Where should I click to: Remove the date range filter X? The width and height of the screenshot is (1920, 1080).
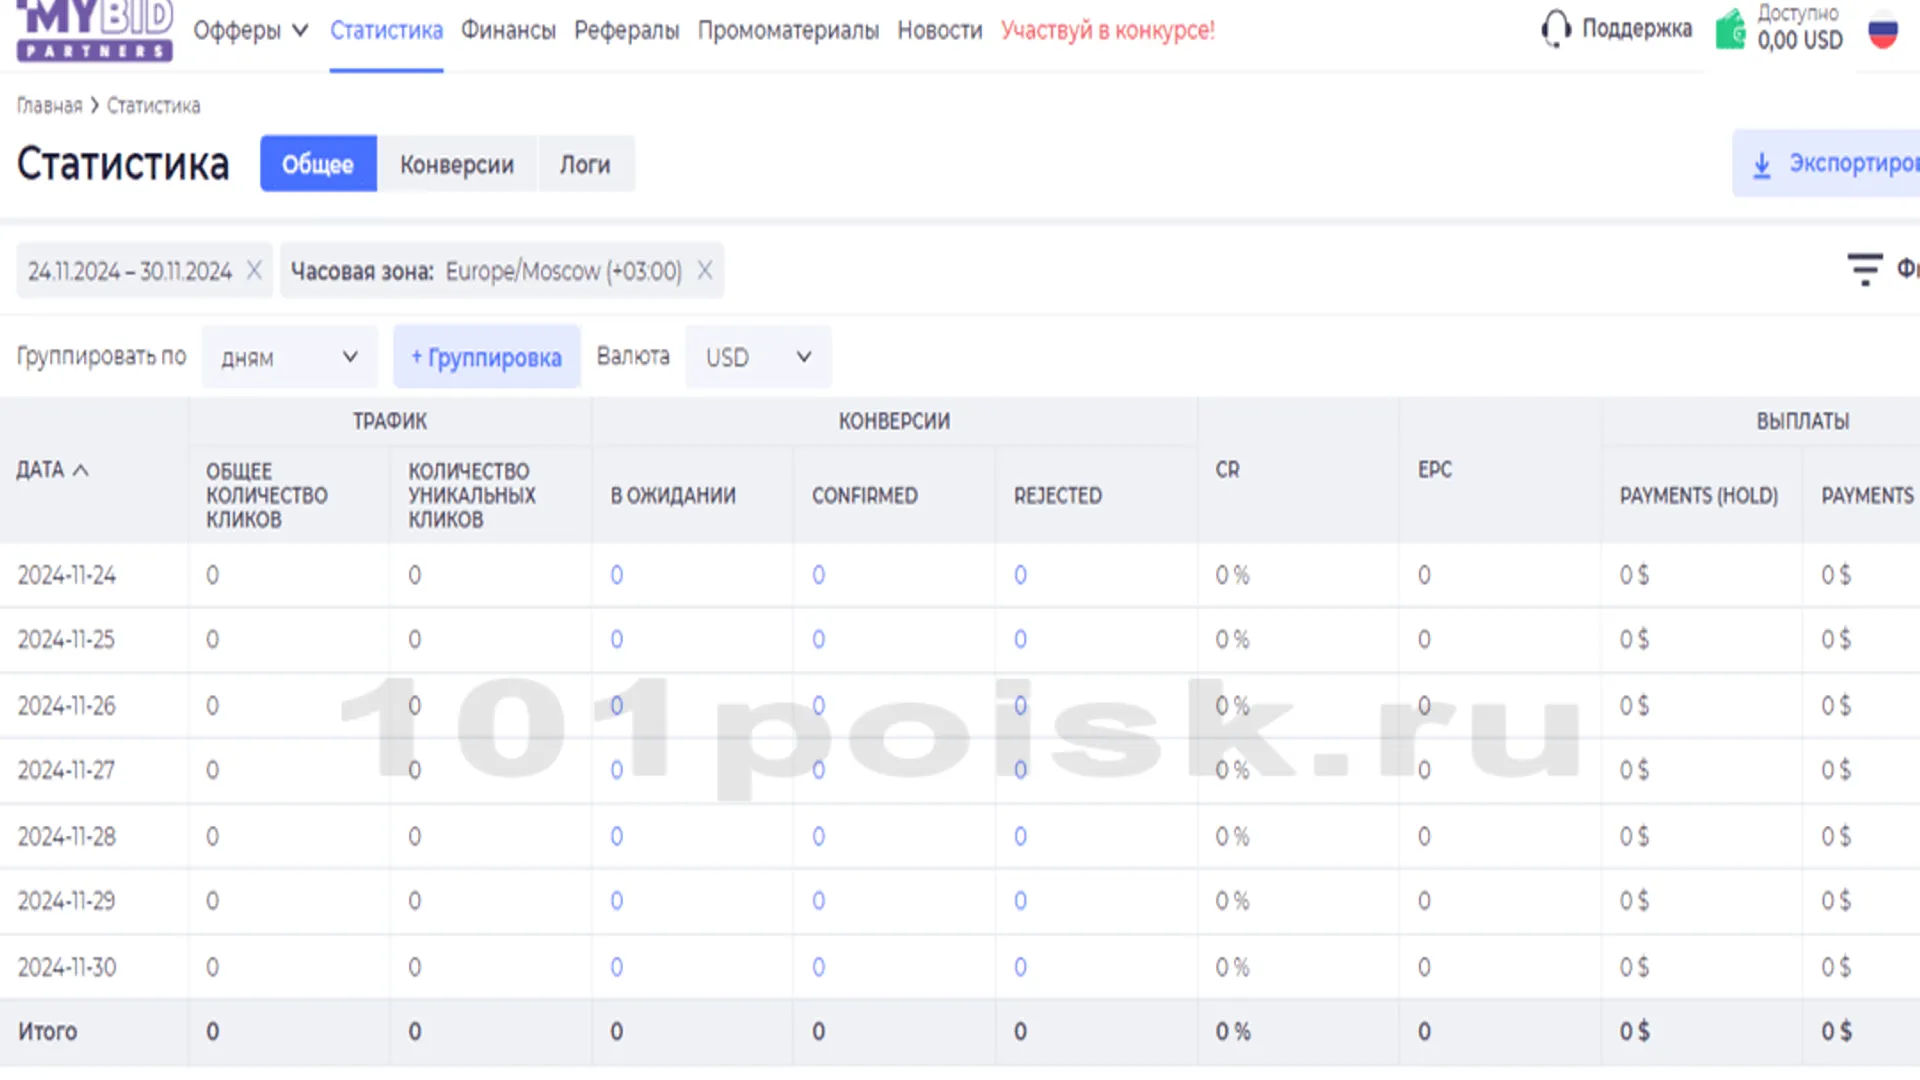point(254,270)
